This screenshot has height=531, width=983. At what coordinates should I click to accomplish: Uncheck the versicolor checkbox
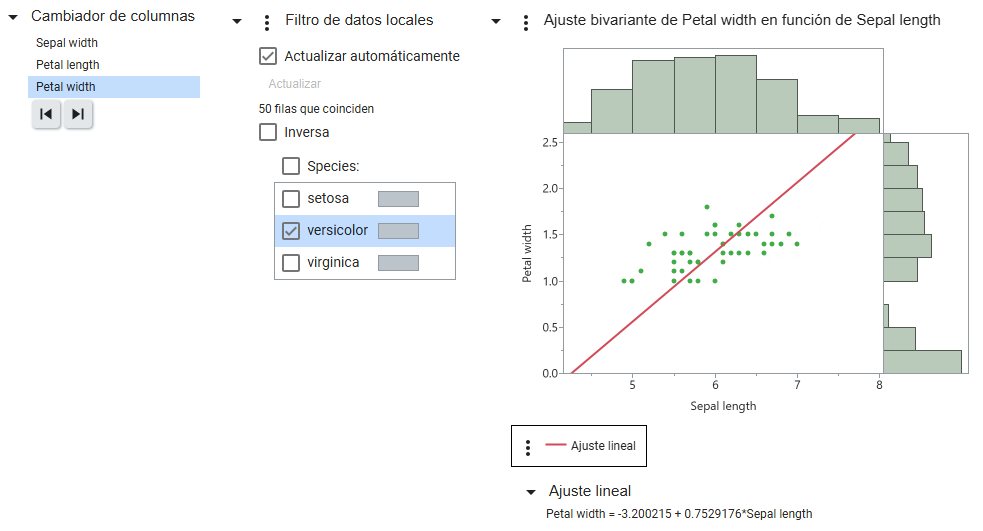[x=291, y=231]
